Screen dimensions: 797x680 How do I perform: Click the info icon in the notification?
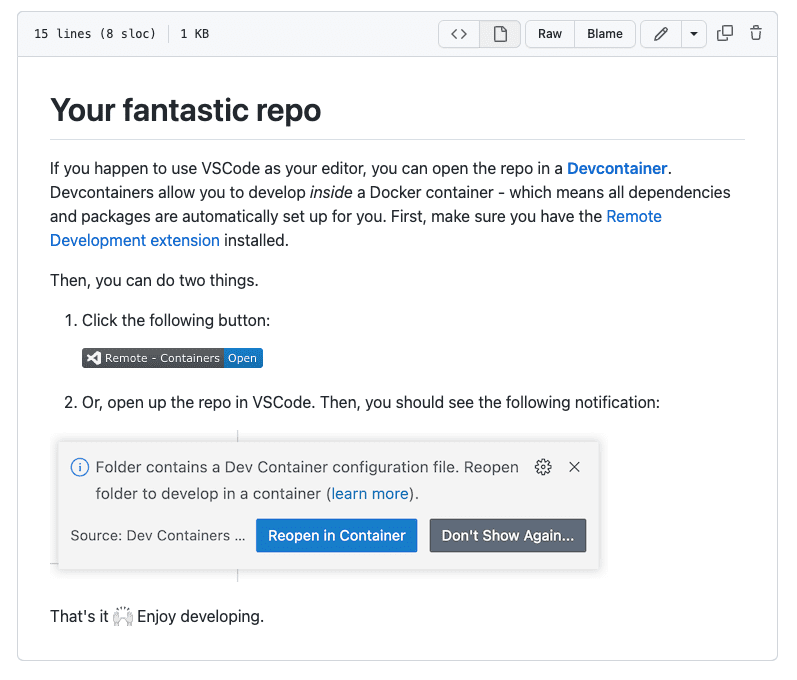click(80, 467)
